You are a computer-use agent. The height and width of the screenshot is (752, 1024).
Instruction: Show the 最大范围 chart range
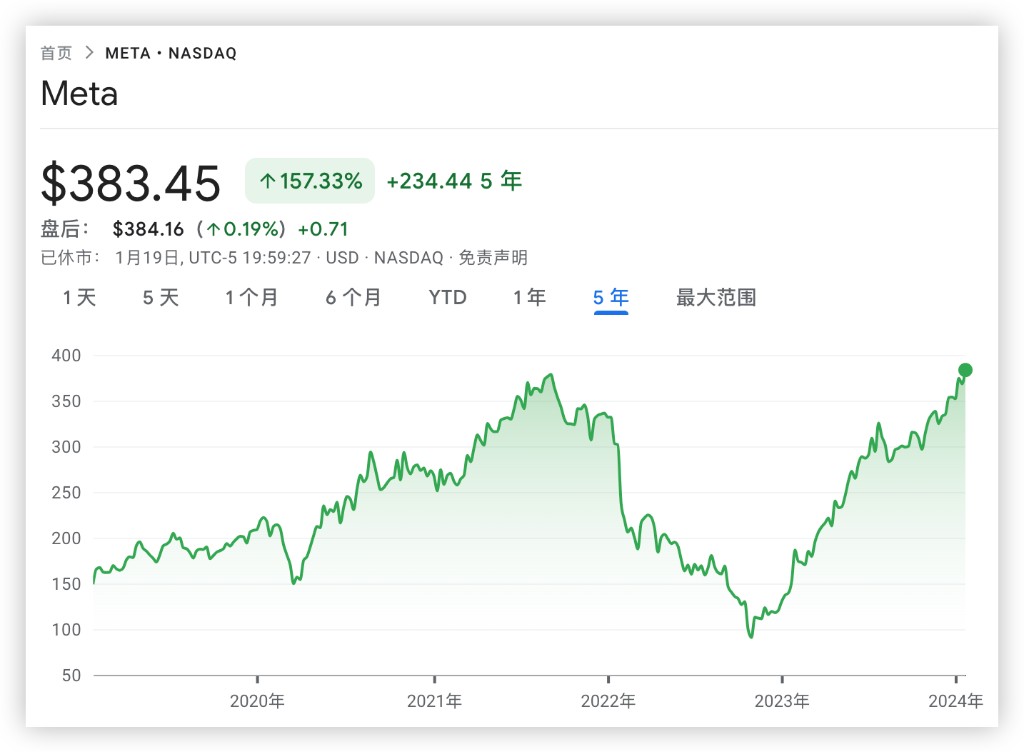point(716,298)
